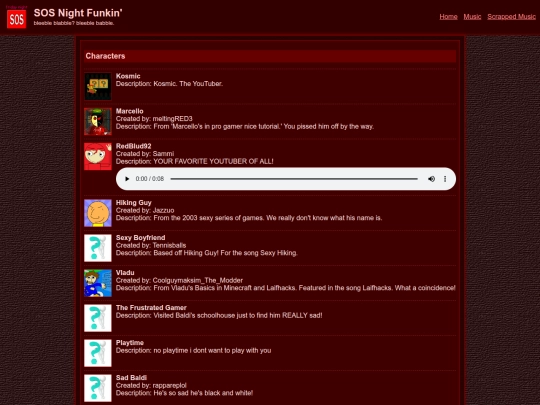
Task: Click 'Created by: rappareplol' text
Action: (151, 385)
